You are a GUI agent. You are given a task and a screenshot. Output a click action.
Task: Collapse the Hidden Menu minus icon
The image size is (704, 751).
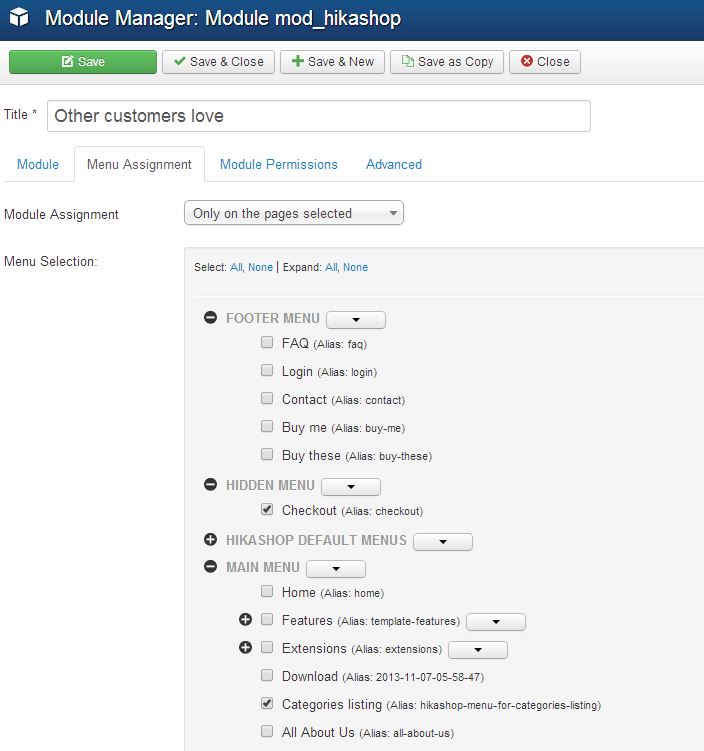[x=211, y=485]
